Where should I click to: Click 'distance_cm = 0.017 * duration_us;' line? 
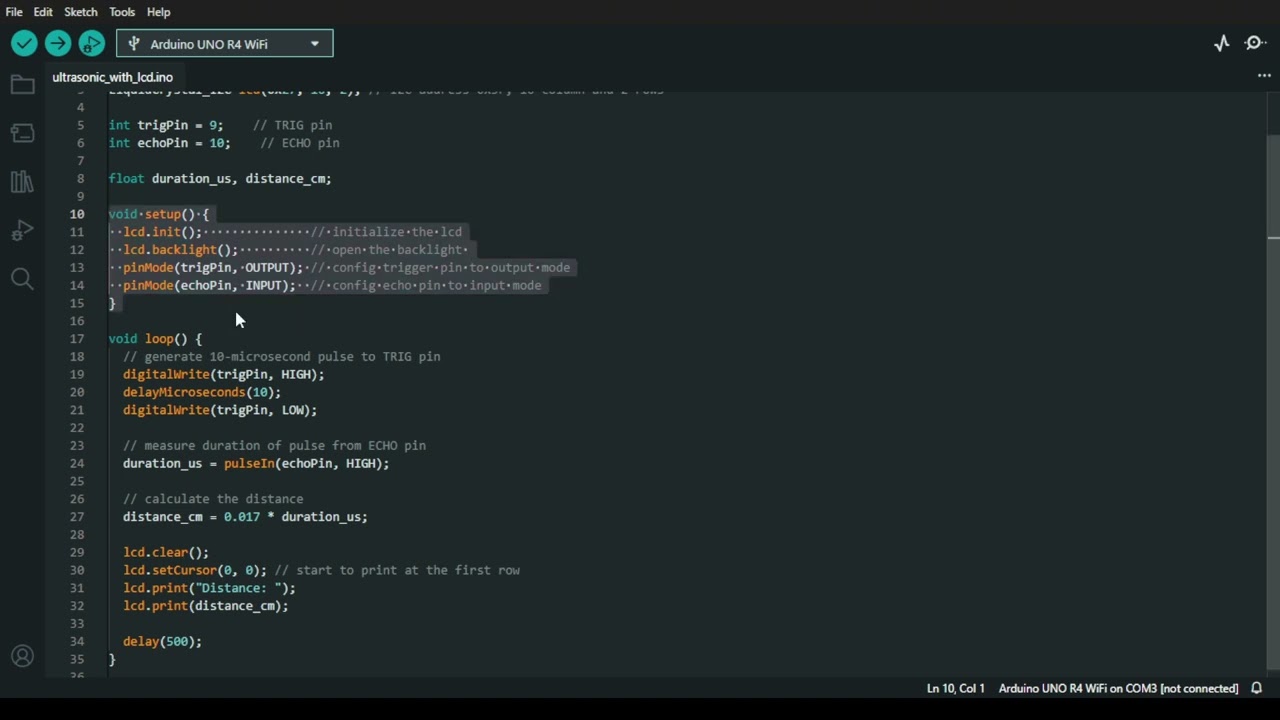(245, 517)
